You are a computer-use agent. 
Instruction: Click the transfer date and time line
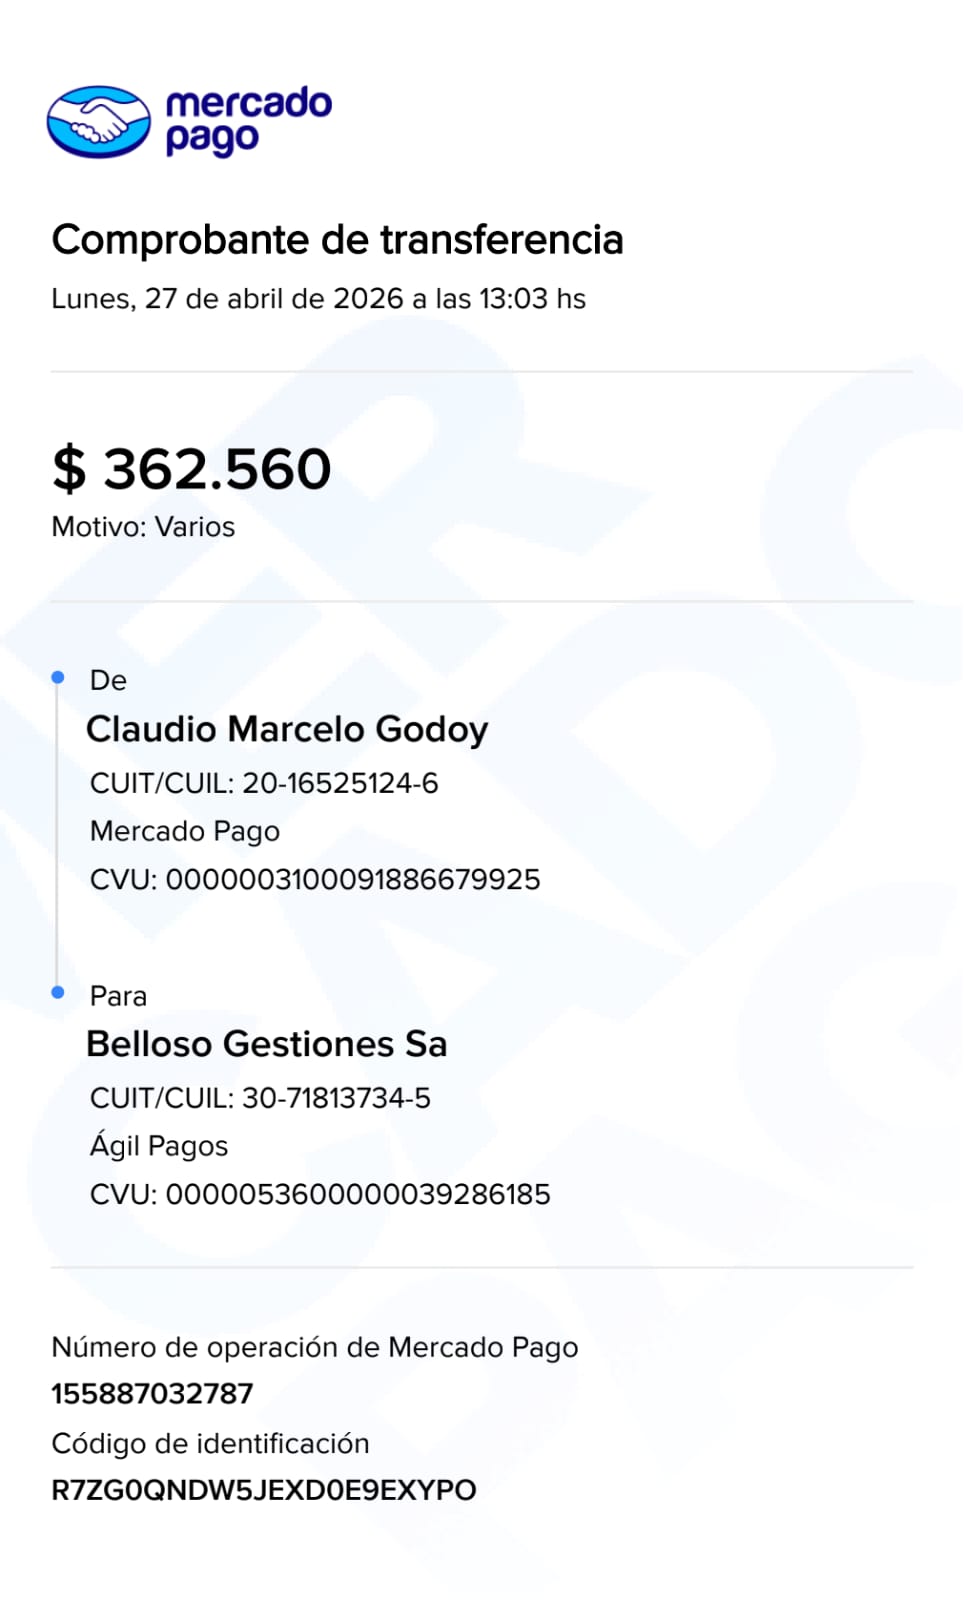point(318,299)
